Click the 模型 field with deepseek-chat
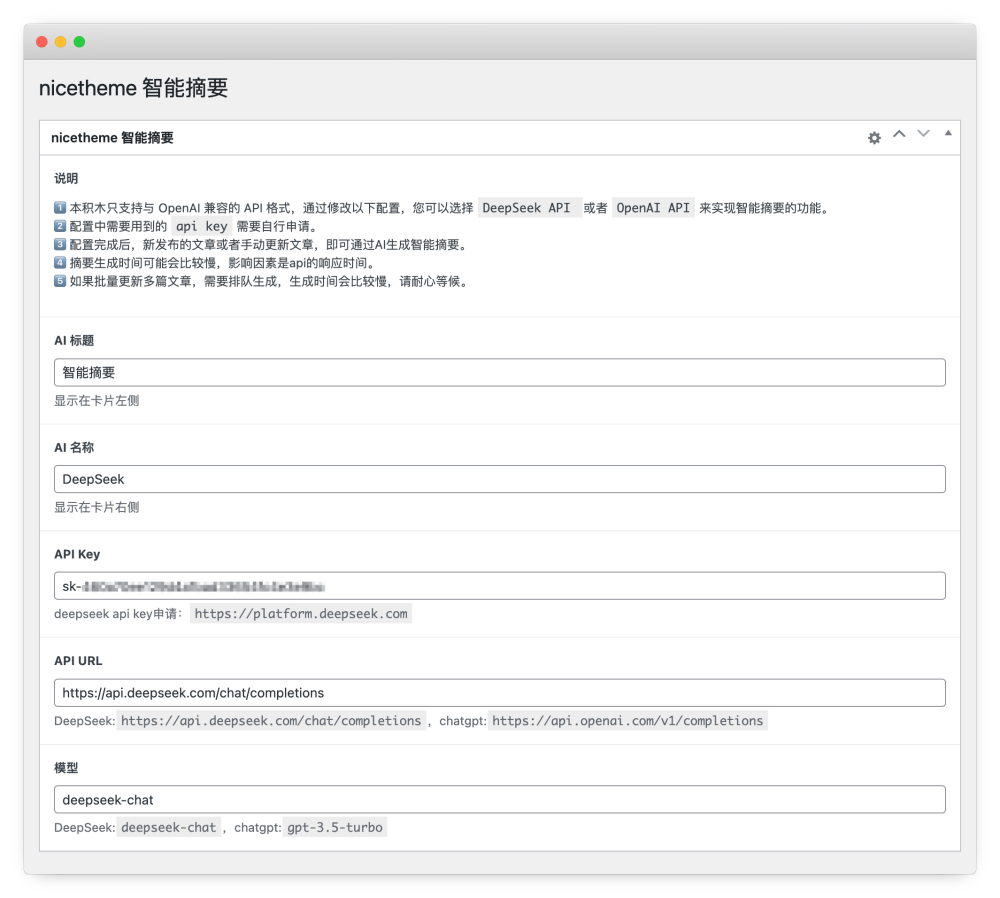The height and width of the screenshot is (898, 1000). [x=499, y=800]
